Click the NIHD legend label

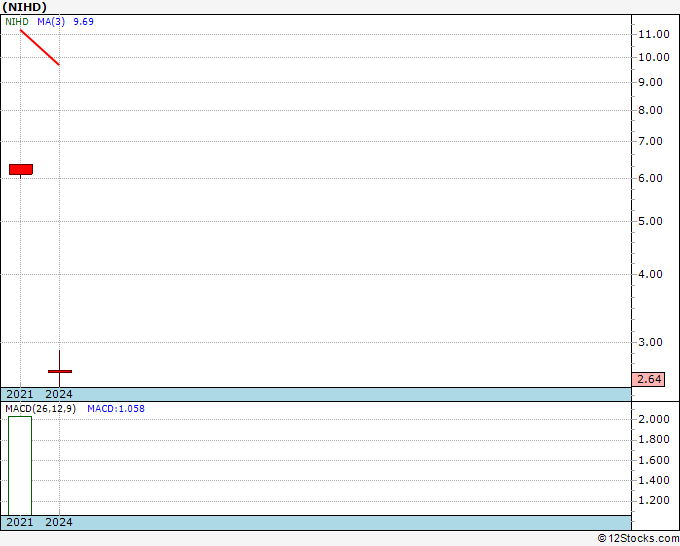17,22
